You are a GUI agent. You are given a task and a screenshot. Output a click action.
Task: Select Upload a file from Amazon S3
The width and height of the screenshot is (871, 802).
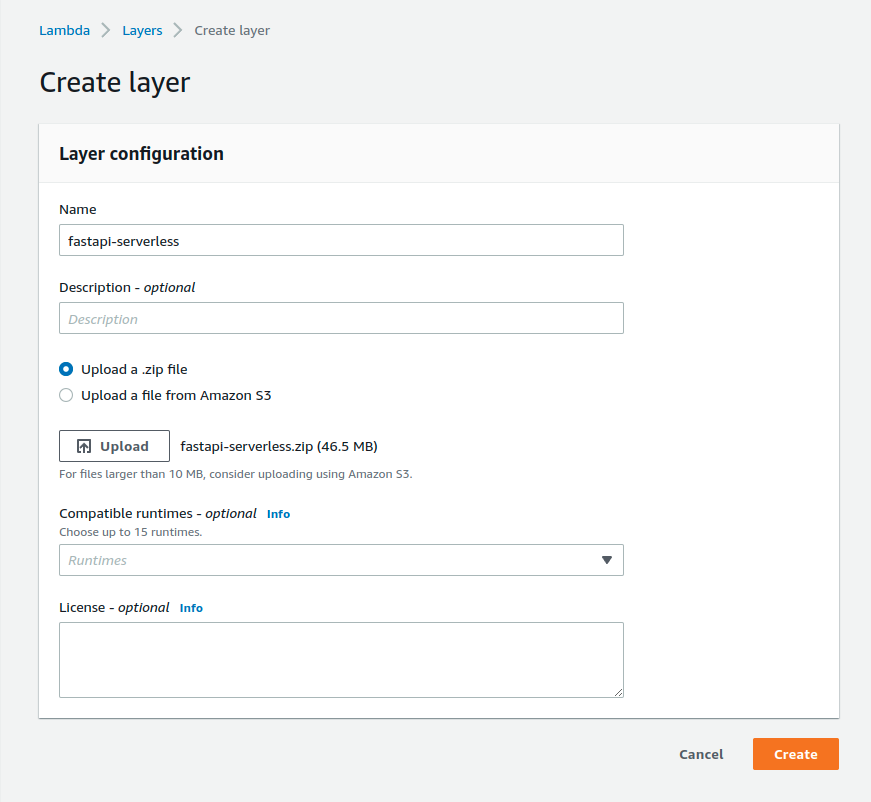(66, 395)
